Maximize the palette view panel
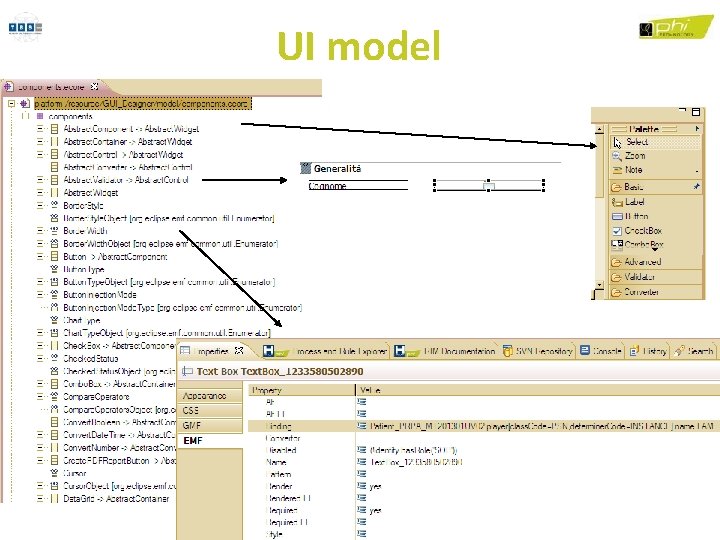Viewport: 720px width, 540px height. pyautogui.click(x=696, y=112)
